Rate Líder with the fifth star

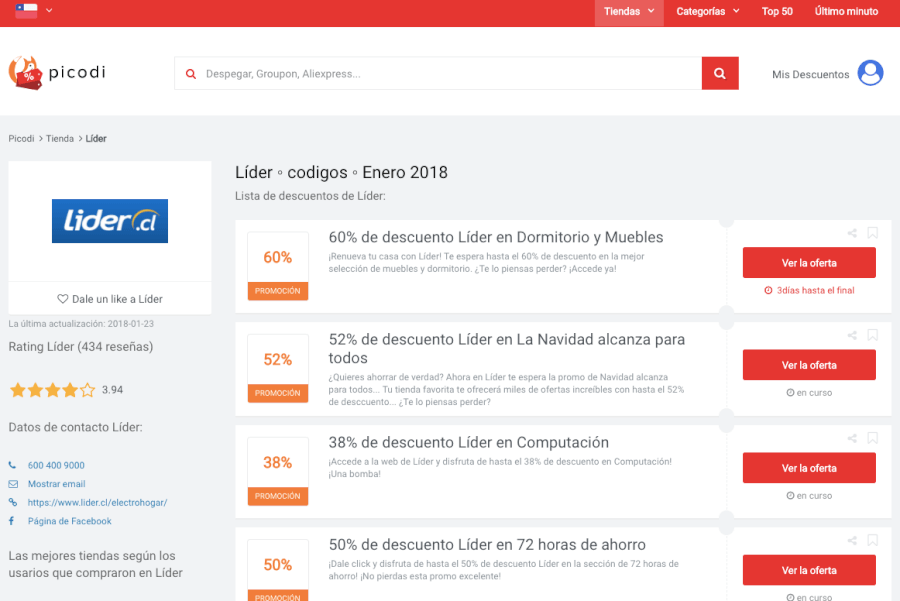click(x=88, y=390)
